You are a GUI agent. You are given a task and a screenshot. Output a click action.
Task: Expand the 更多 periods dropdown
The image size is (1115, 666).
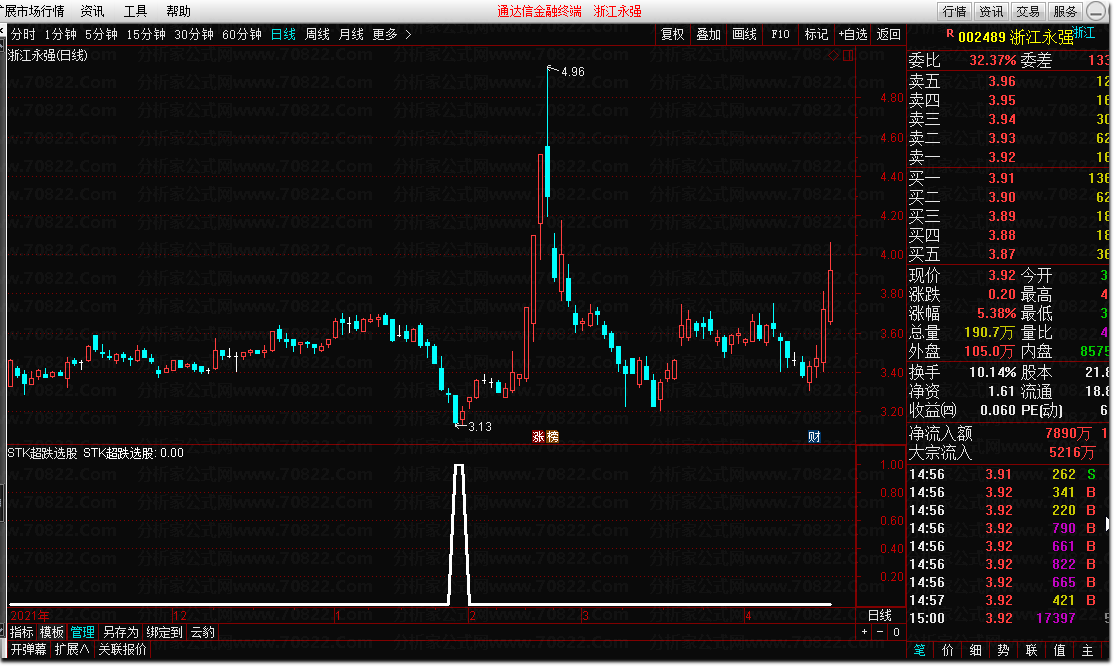(391, 34)
